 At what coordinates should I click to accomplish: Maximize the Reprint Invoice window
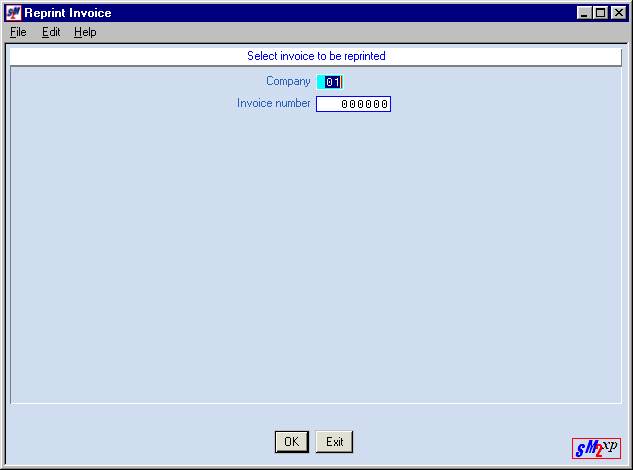click(x=600, y=13)
